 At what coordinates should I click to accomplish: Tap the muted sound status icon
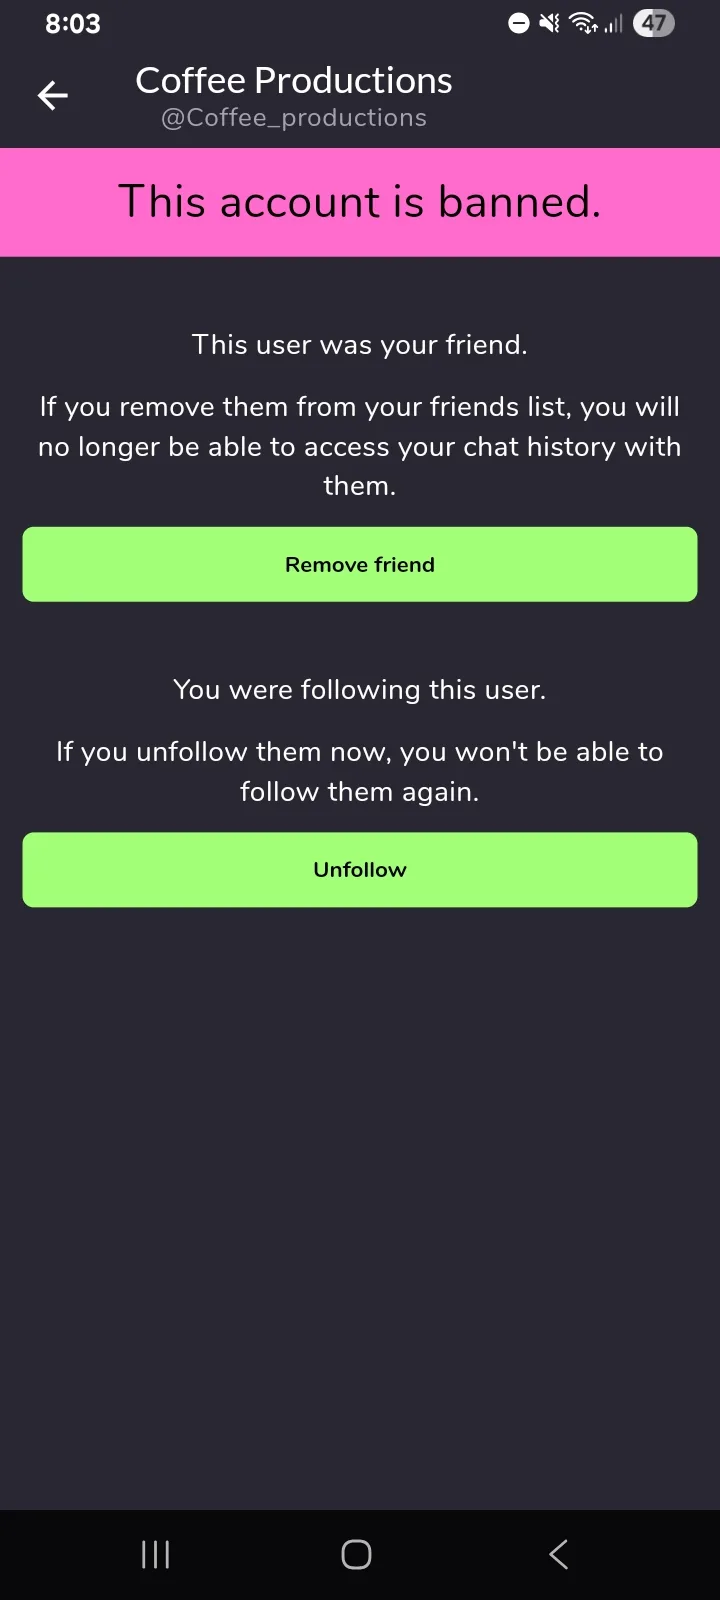[550, 23]
